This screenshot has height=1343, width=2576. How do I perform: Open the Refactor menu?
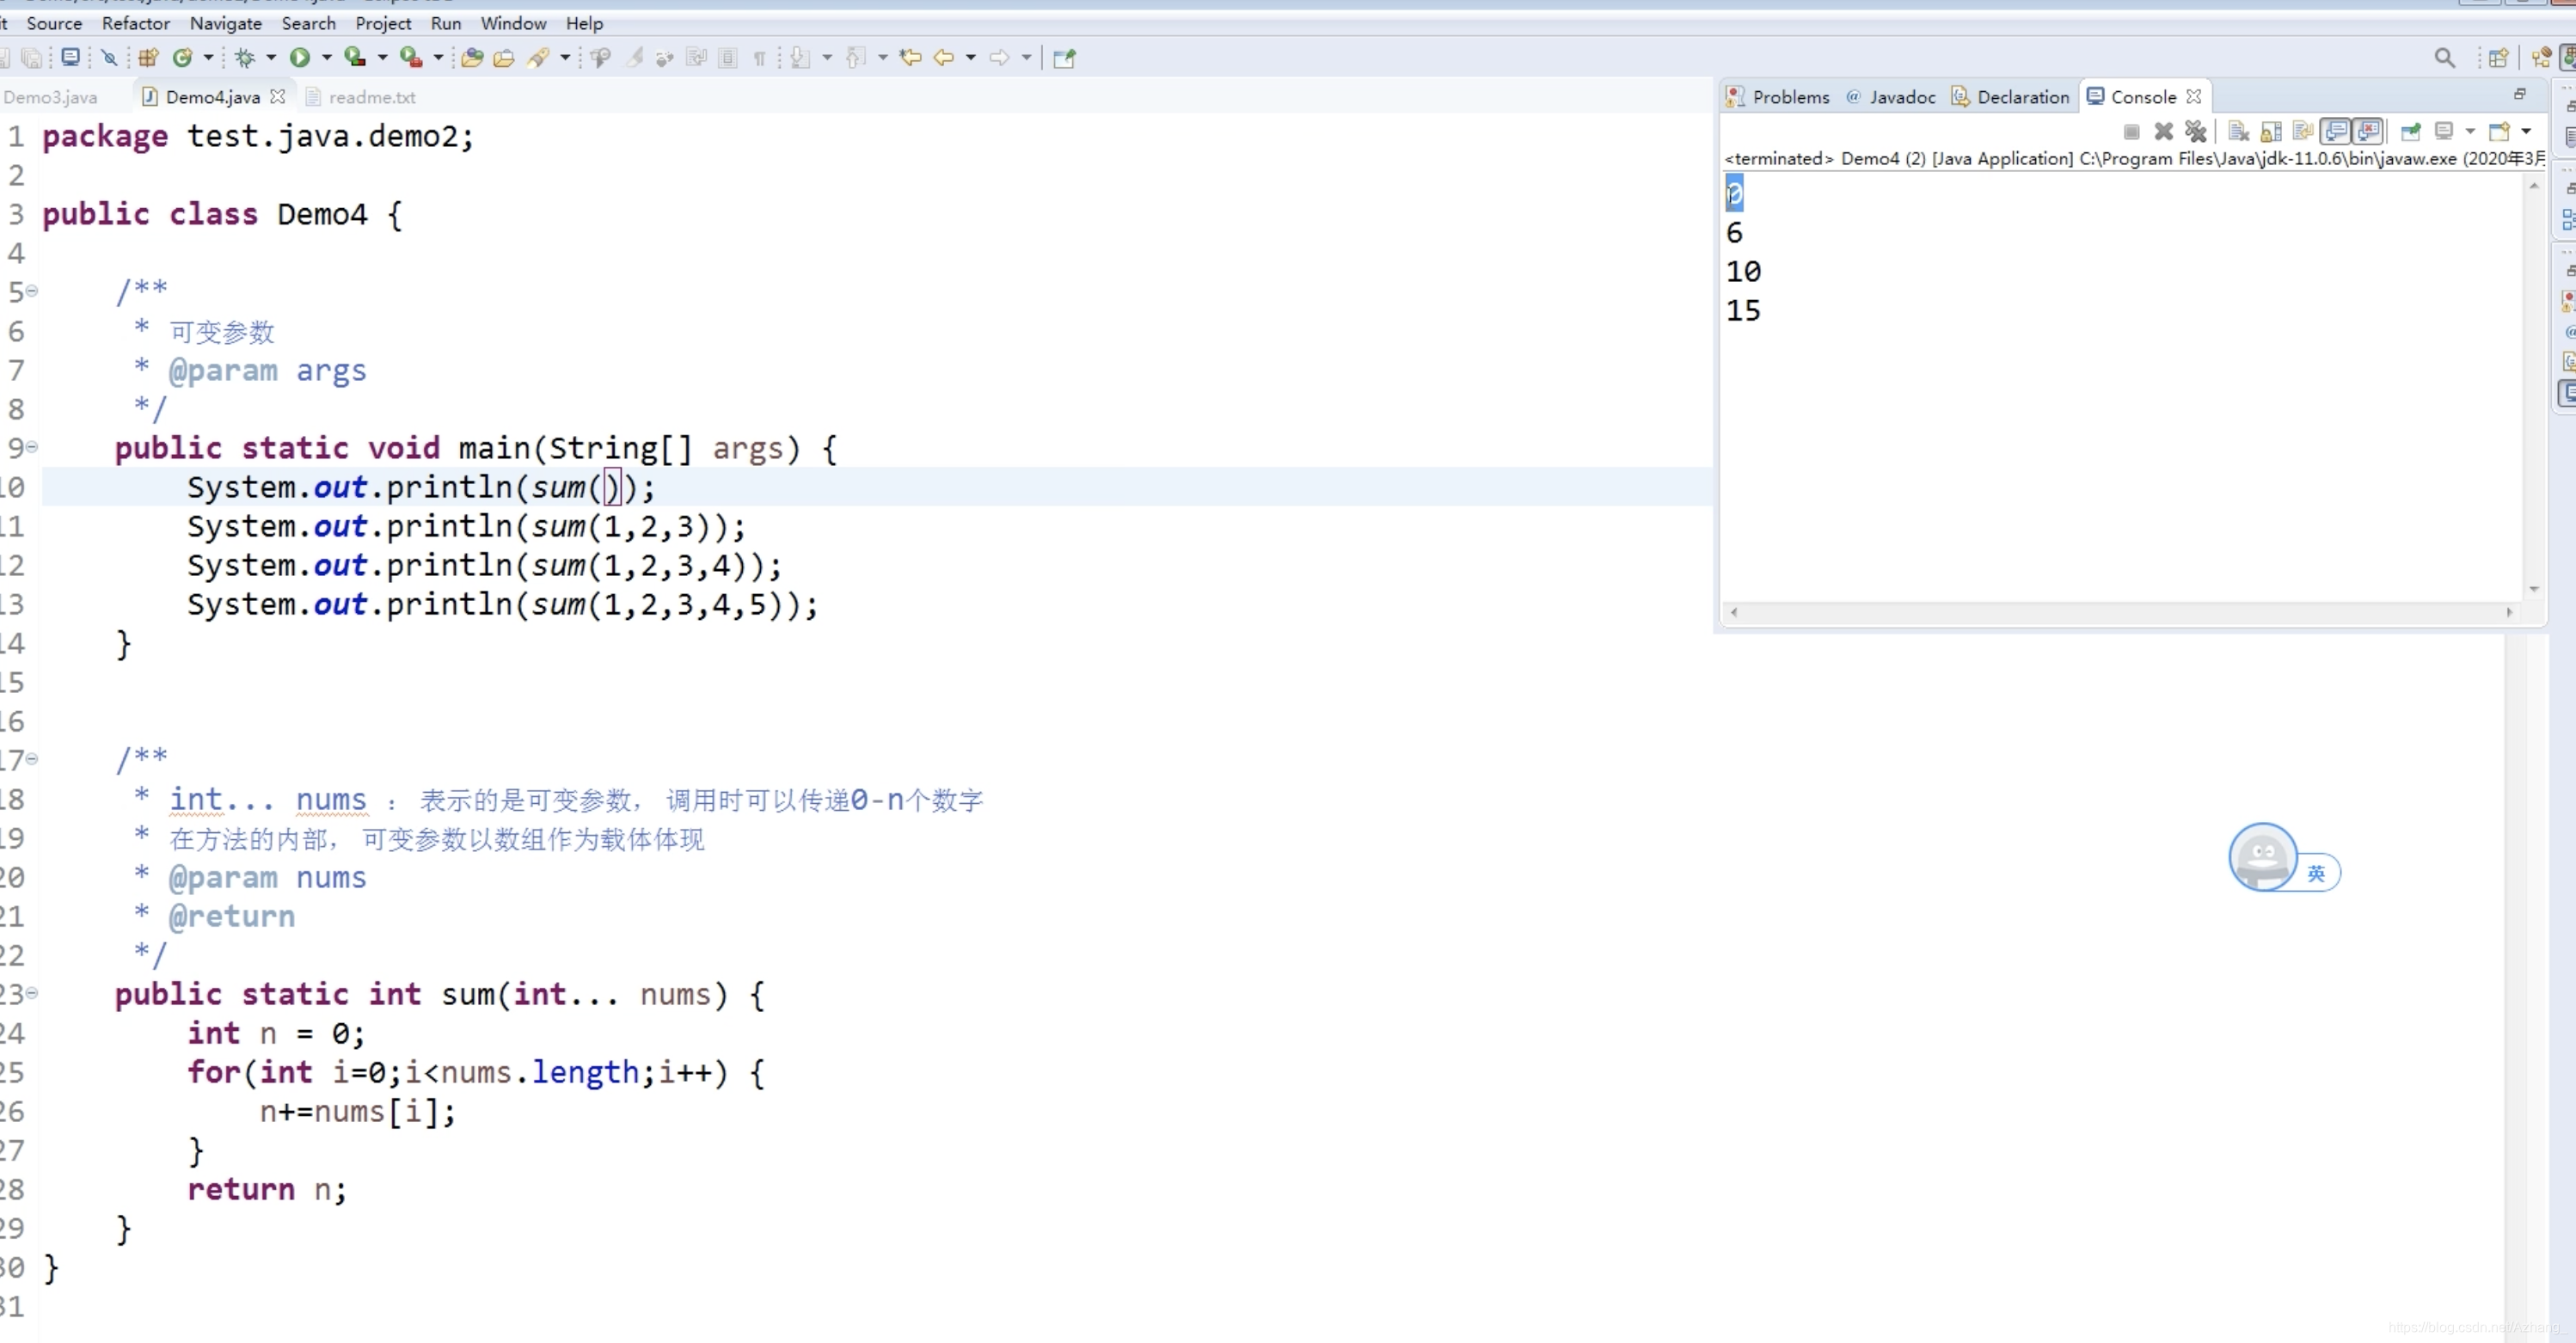click(x=135, y=23)
